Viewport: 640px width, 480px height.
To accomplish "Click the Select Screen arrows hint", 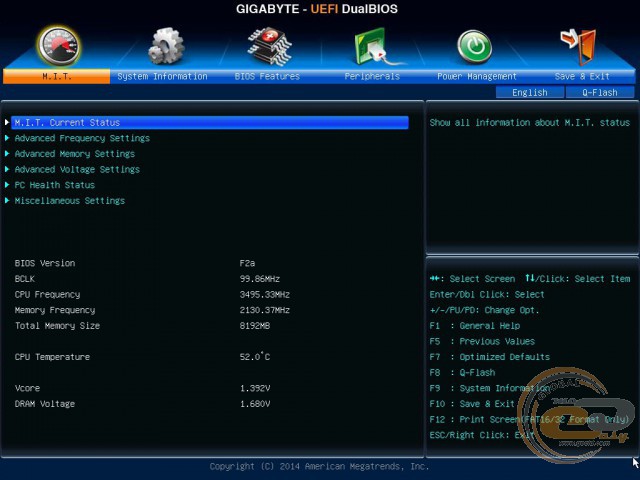I will click(472, 279).
